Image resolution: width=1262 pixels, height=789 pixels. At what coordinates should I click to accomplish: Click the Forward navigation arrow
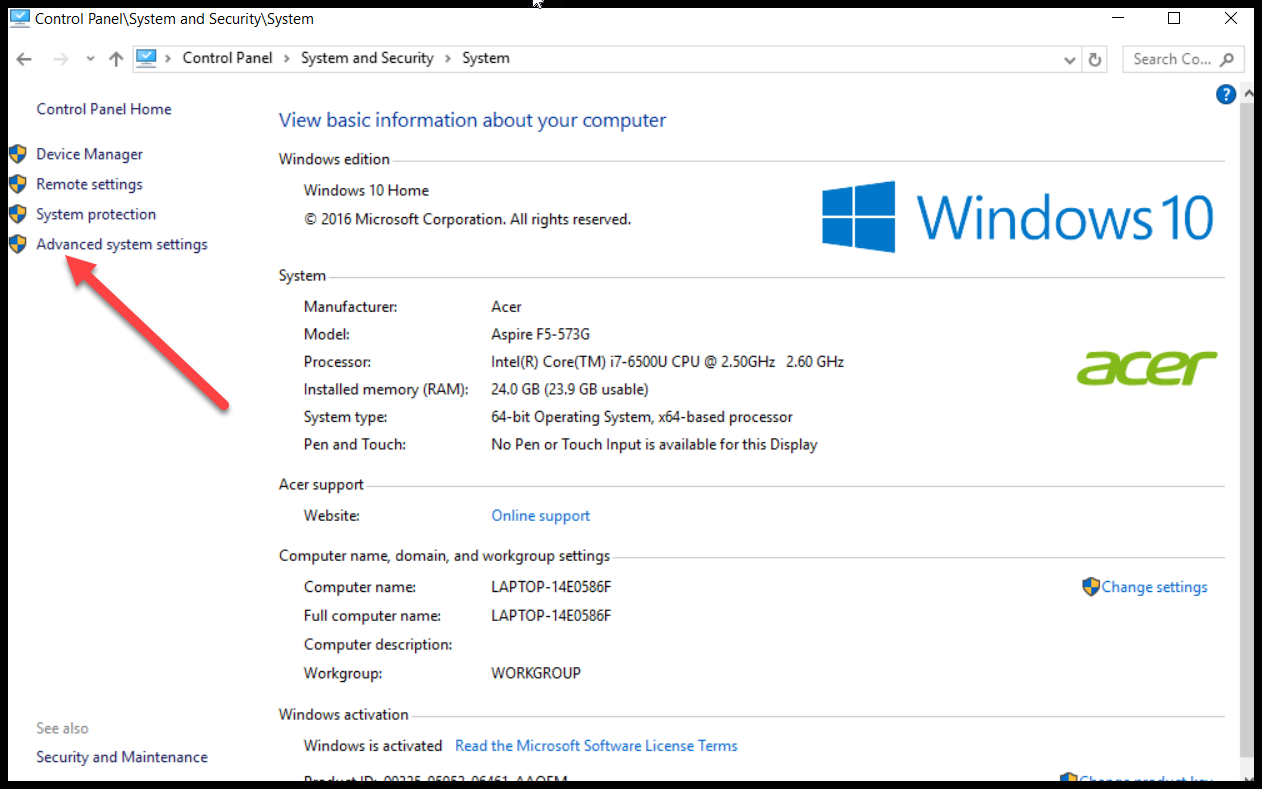tap(60, 59)
